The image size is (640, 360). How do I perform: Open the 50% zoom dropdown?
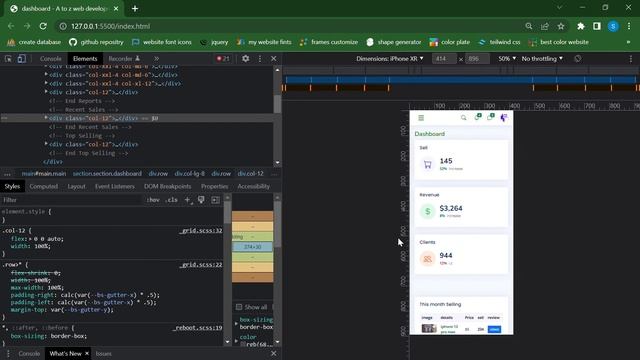507,59
